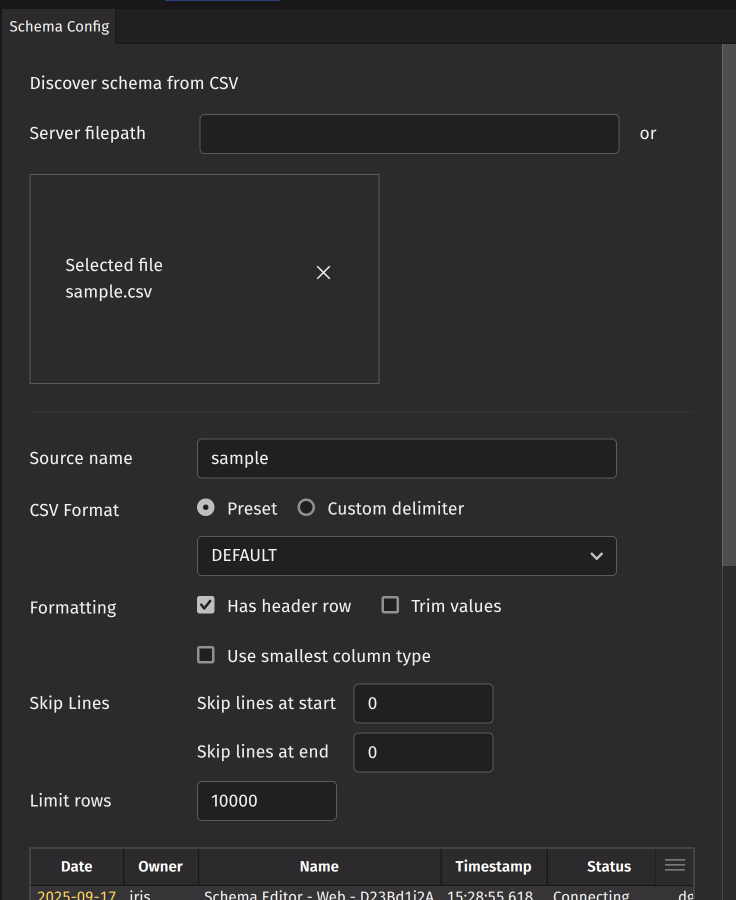Select the Custom delimiter radio button
This screenshot has width=736, height=900.
307,508
